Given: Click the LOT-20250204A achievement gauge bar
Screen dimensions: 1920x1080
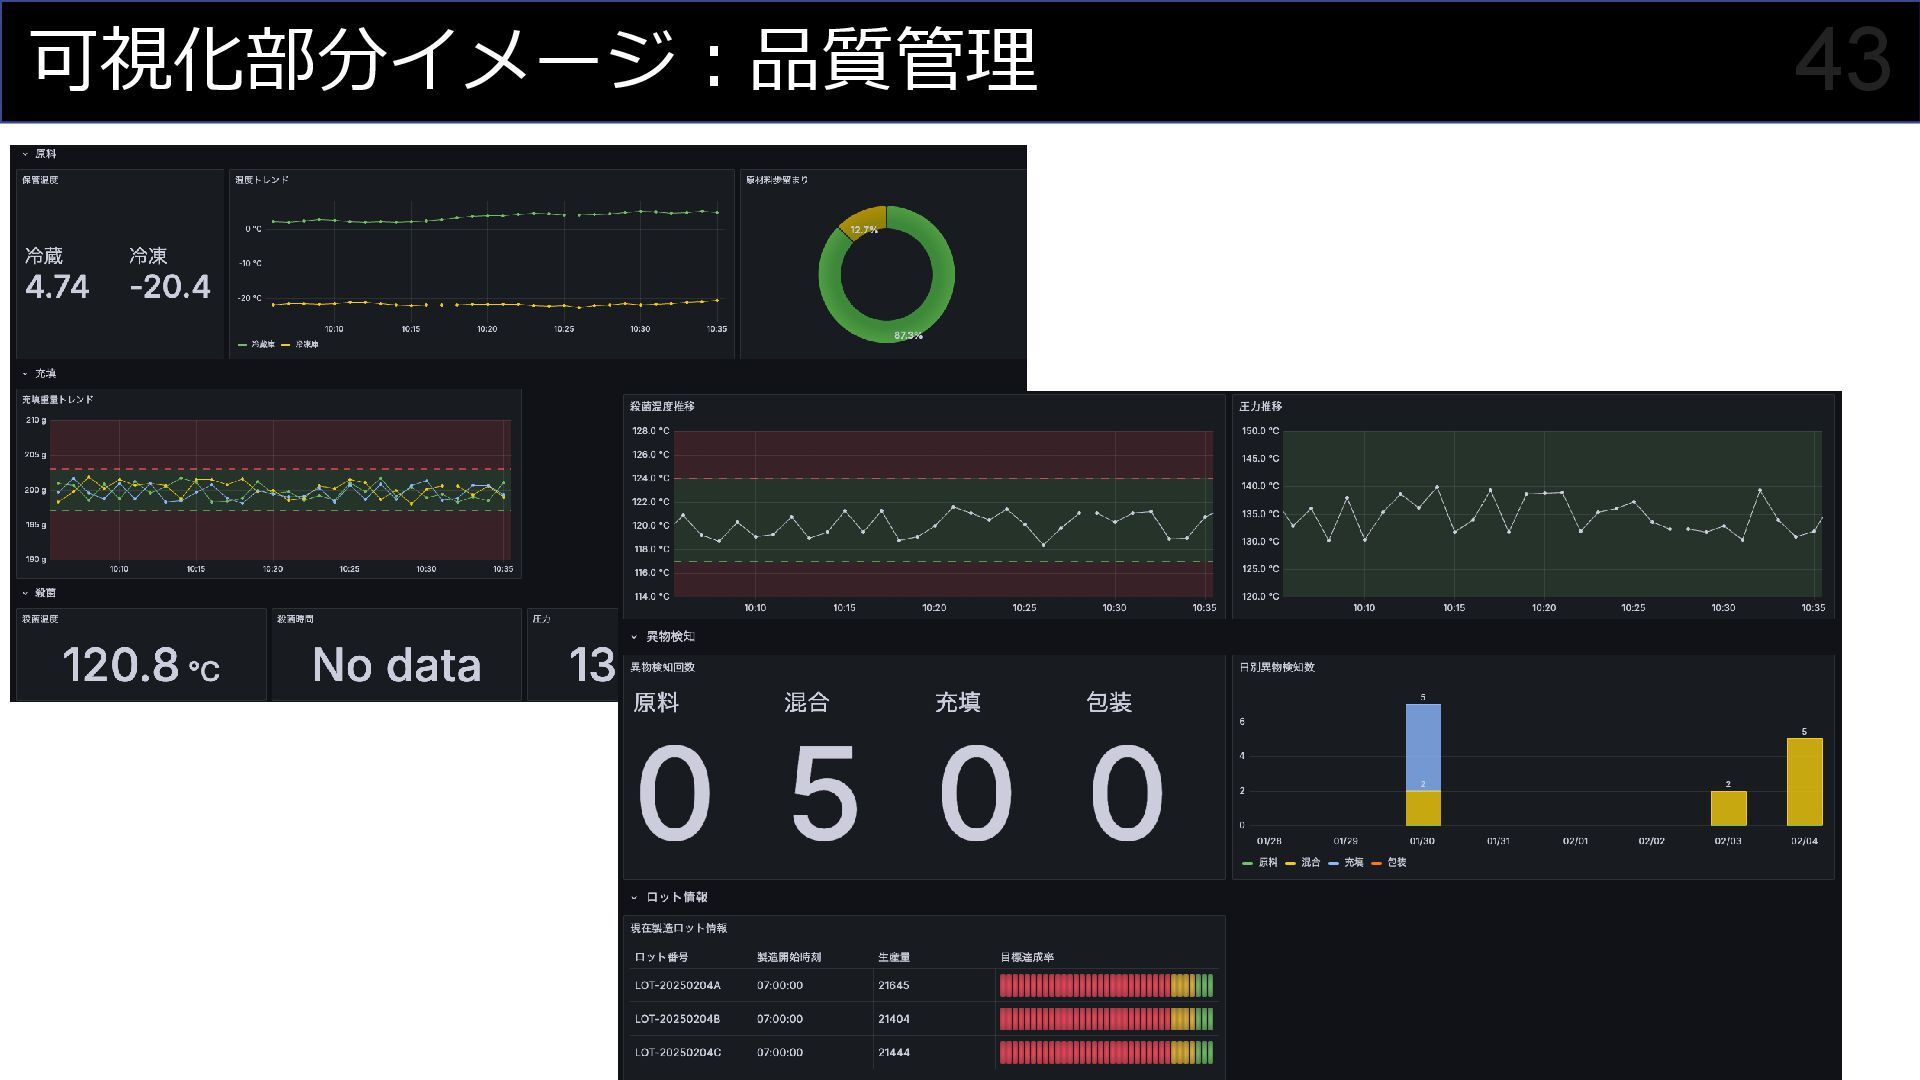Looking at the screenshot, I should [x=1106, y=986].
